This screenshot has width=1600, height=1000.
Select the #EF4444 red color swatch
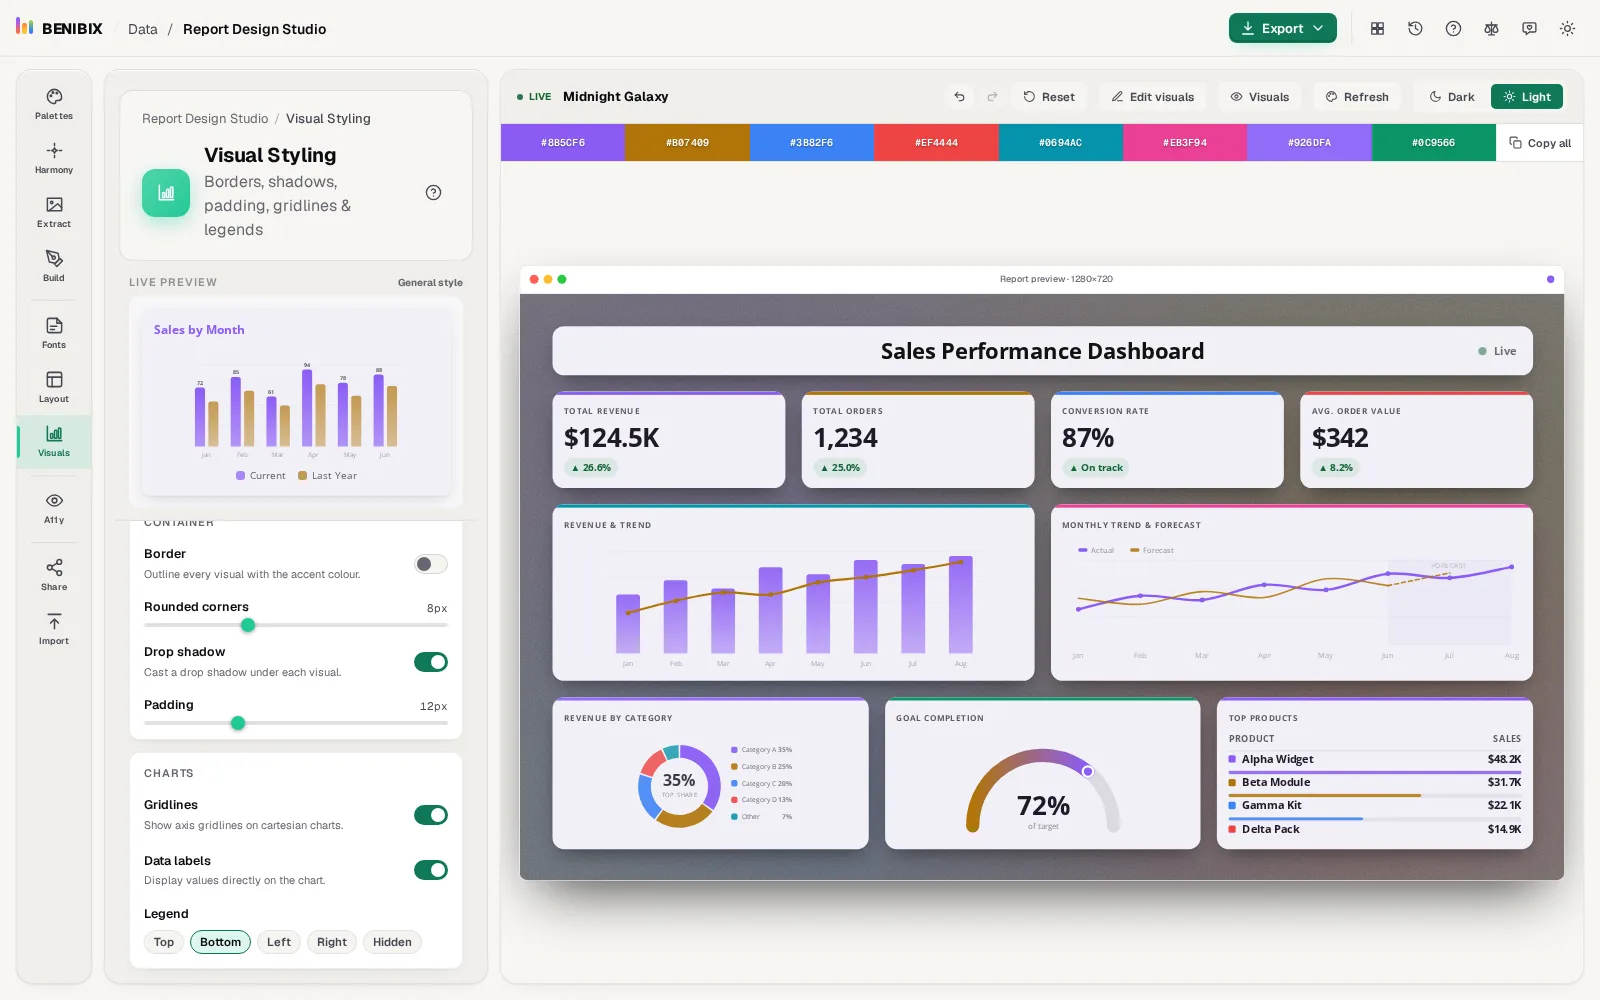[x=936, y=143]
